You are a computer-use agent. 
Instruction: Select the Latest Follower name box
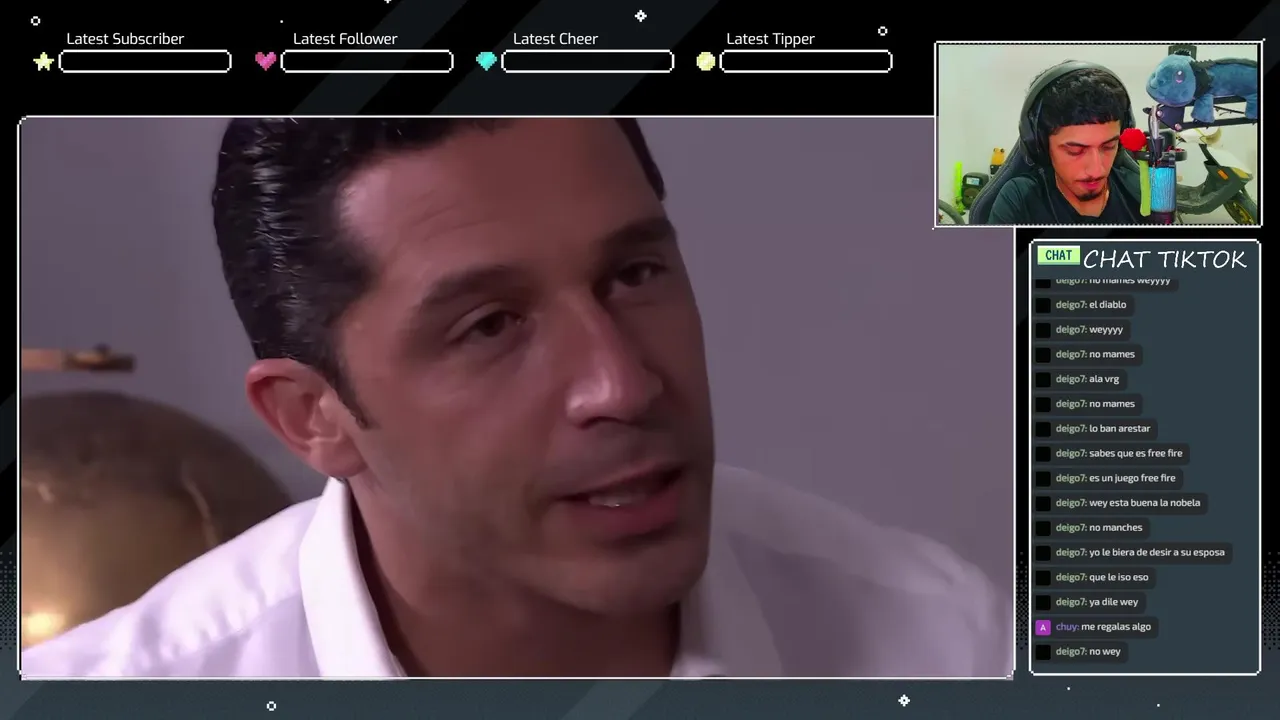coord(367,62)
